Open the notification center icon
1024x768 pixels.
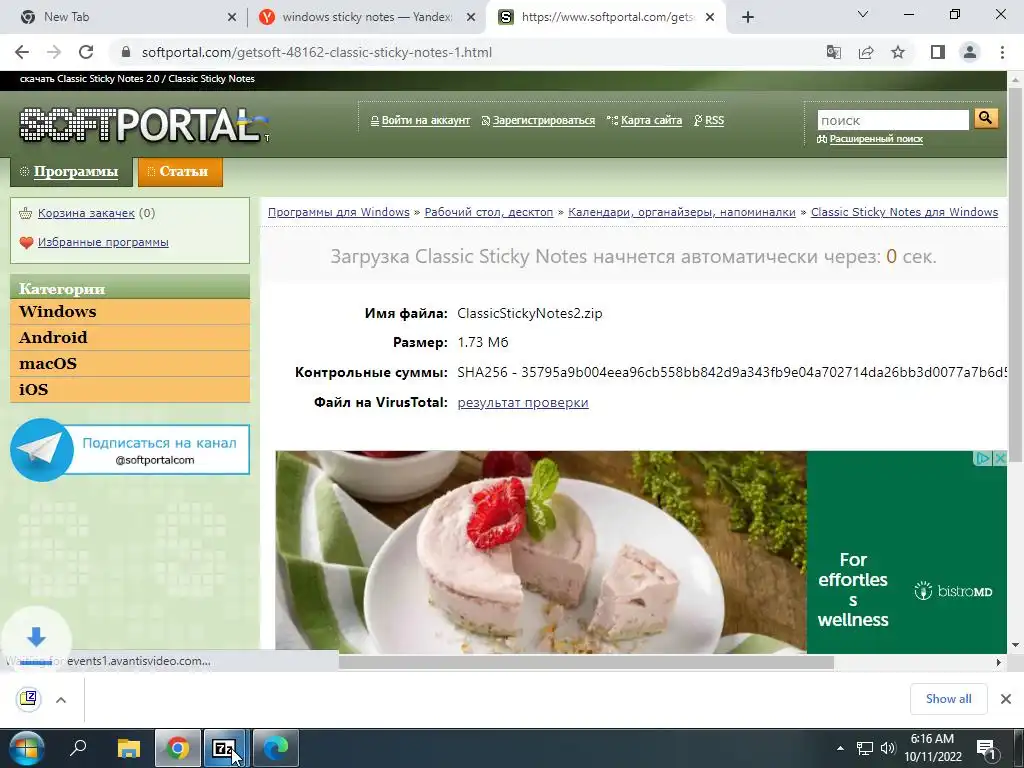(986, 748)
